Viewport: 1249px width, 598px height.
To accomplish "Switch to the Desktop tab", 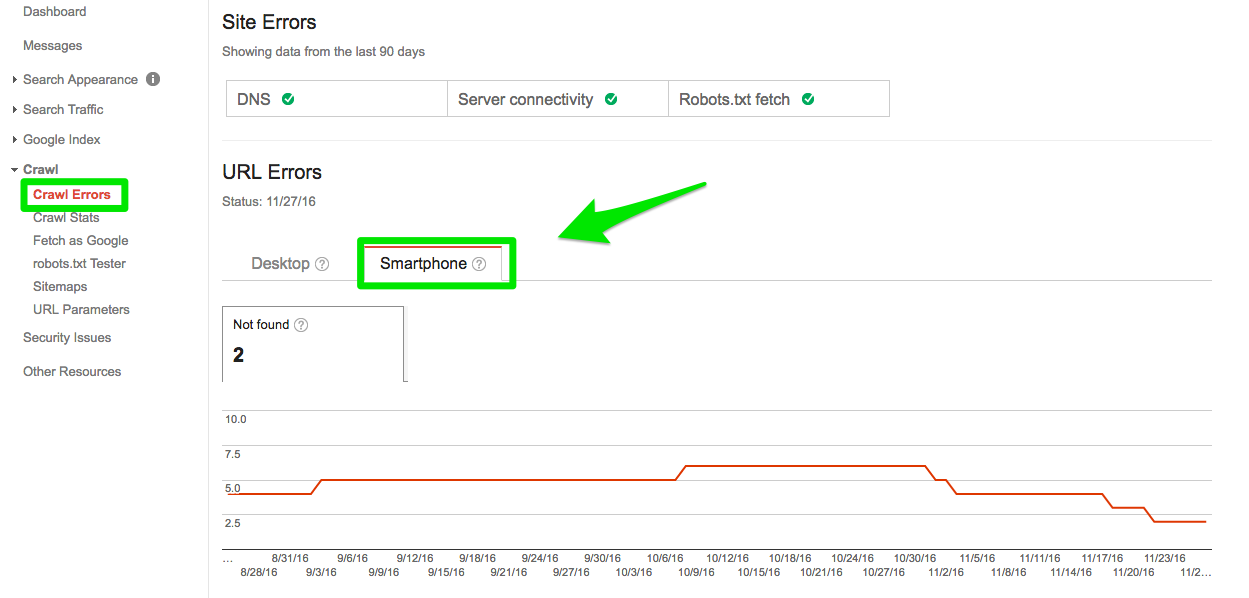I will click(281, 263).
